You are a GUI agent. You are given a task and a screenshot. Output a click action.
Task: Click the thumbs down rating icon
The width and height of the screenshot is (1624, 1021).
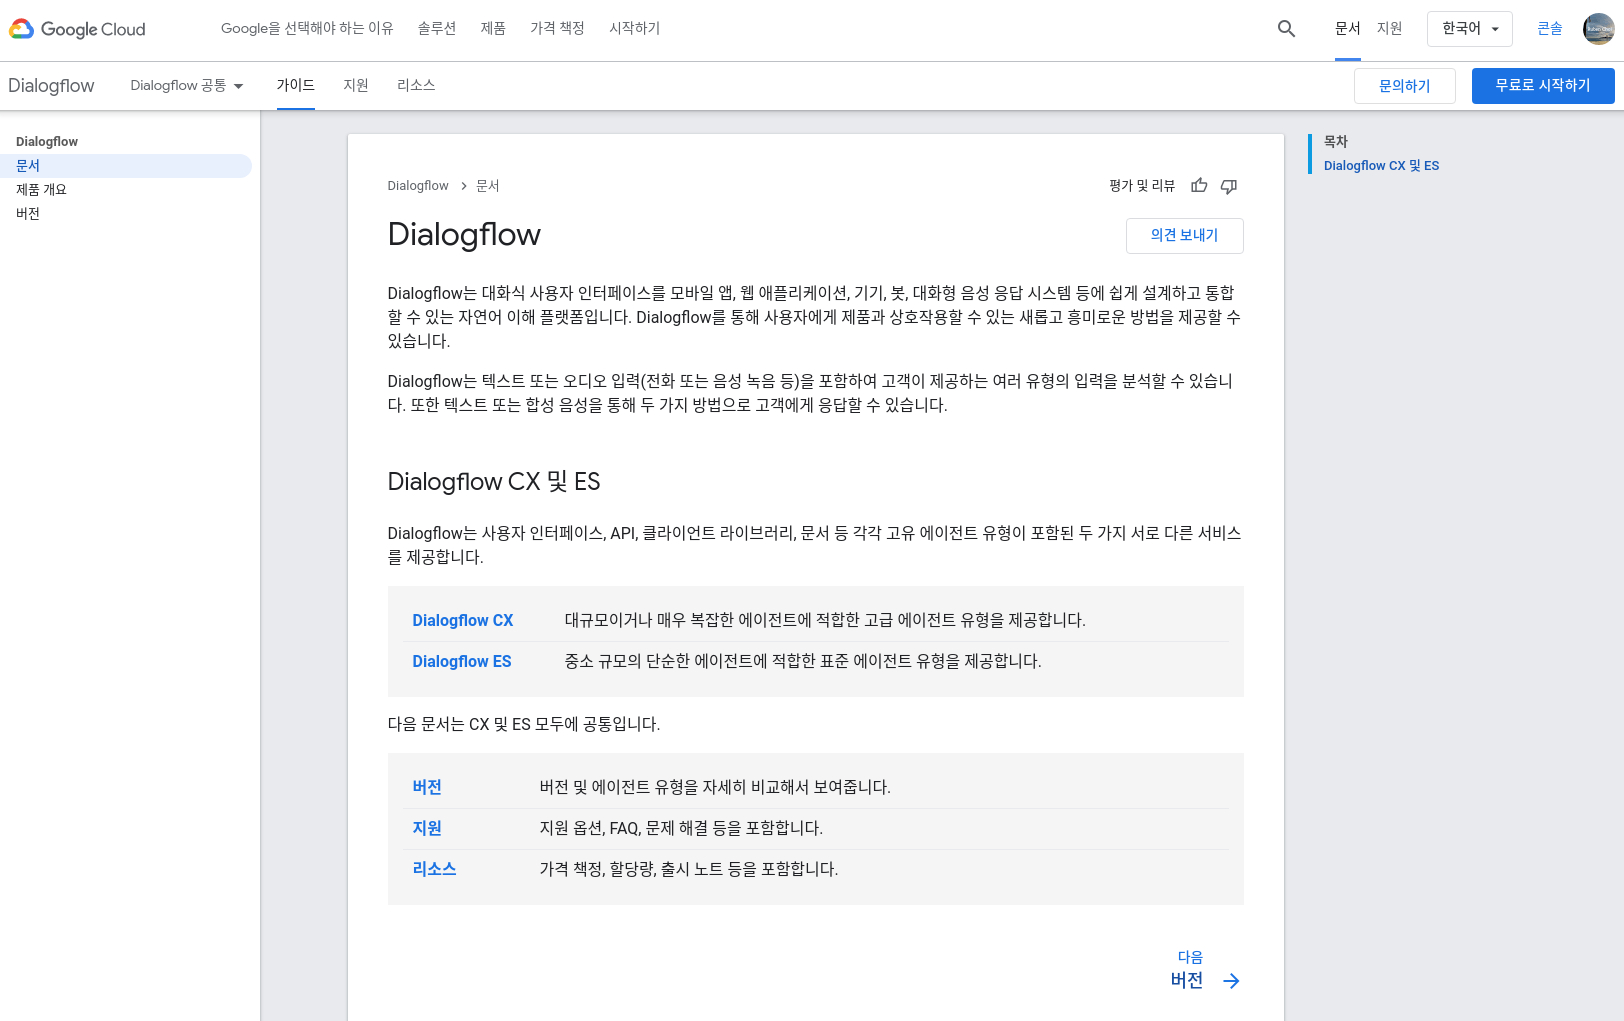(x=1229, y=186)
